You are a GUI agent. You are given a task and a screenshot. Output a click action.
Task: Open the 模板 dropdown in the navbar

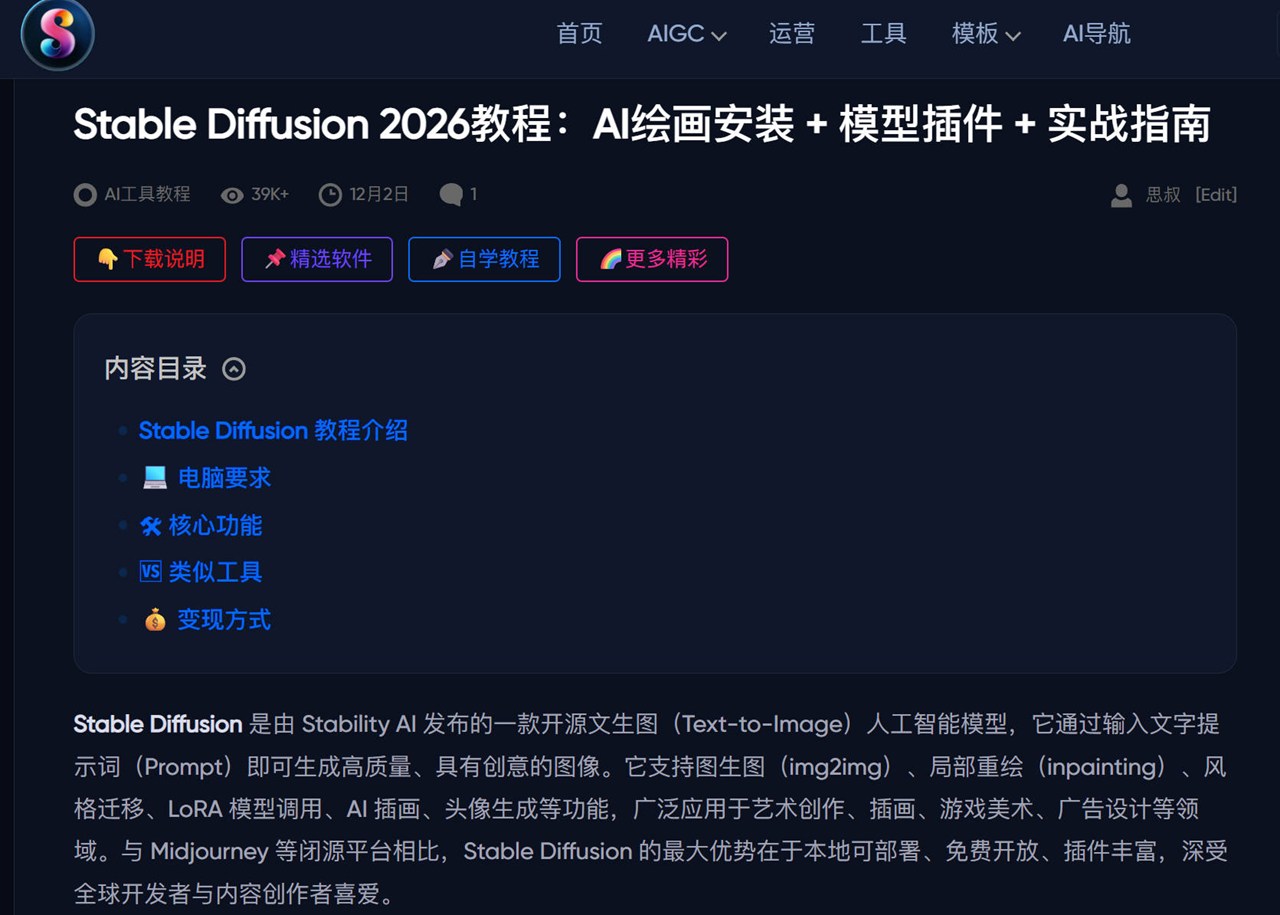click(x=985, y=34)
